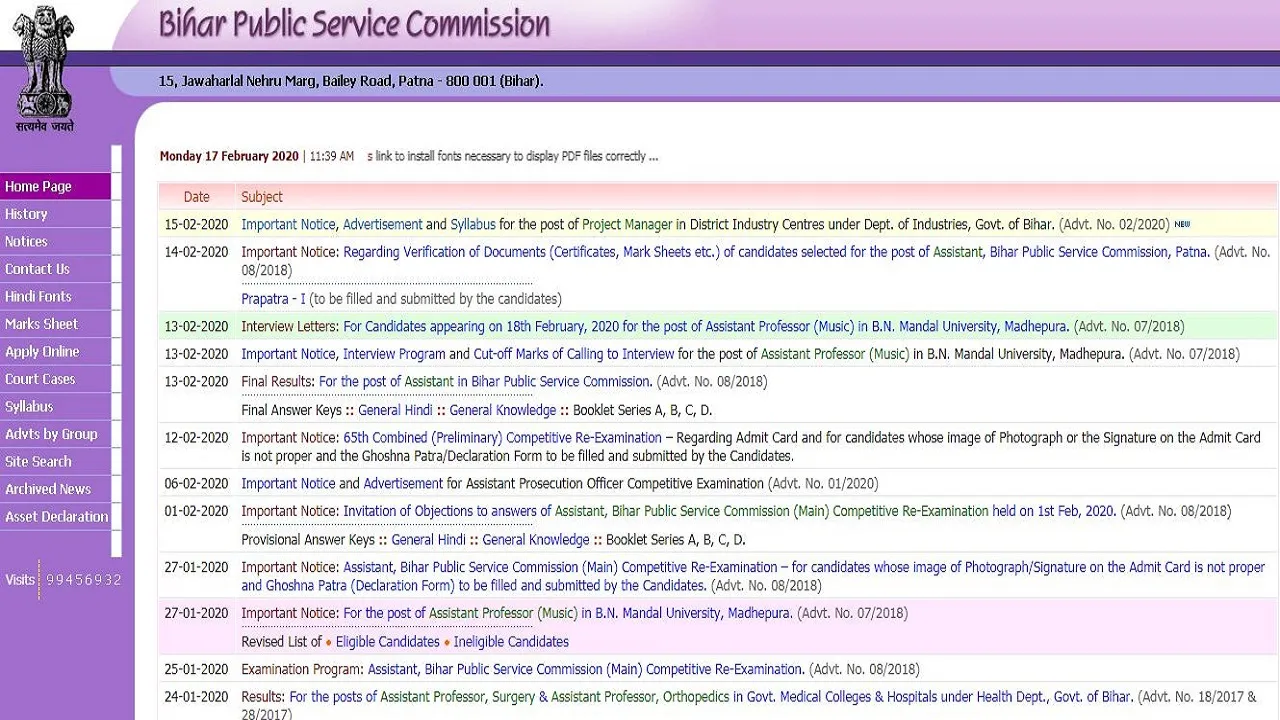Select Hindi Fonts in sidebar
This screenshot has width=1280, height=720.
tap(56, 297)
